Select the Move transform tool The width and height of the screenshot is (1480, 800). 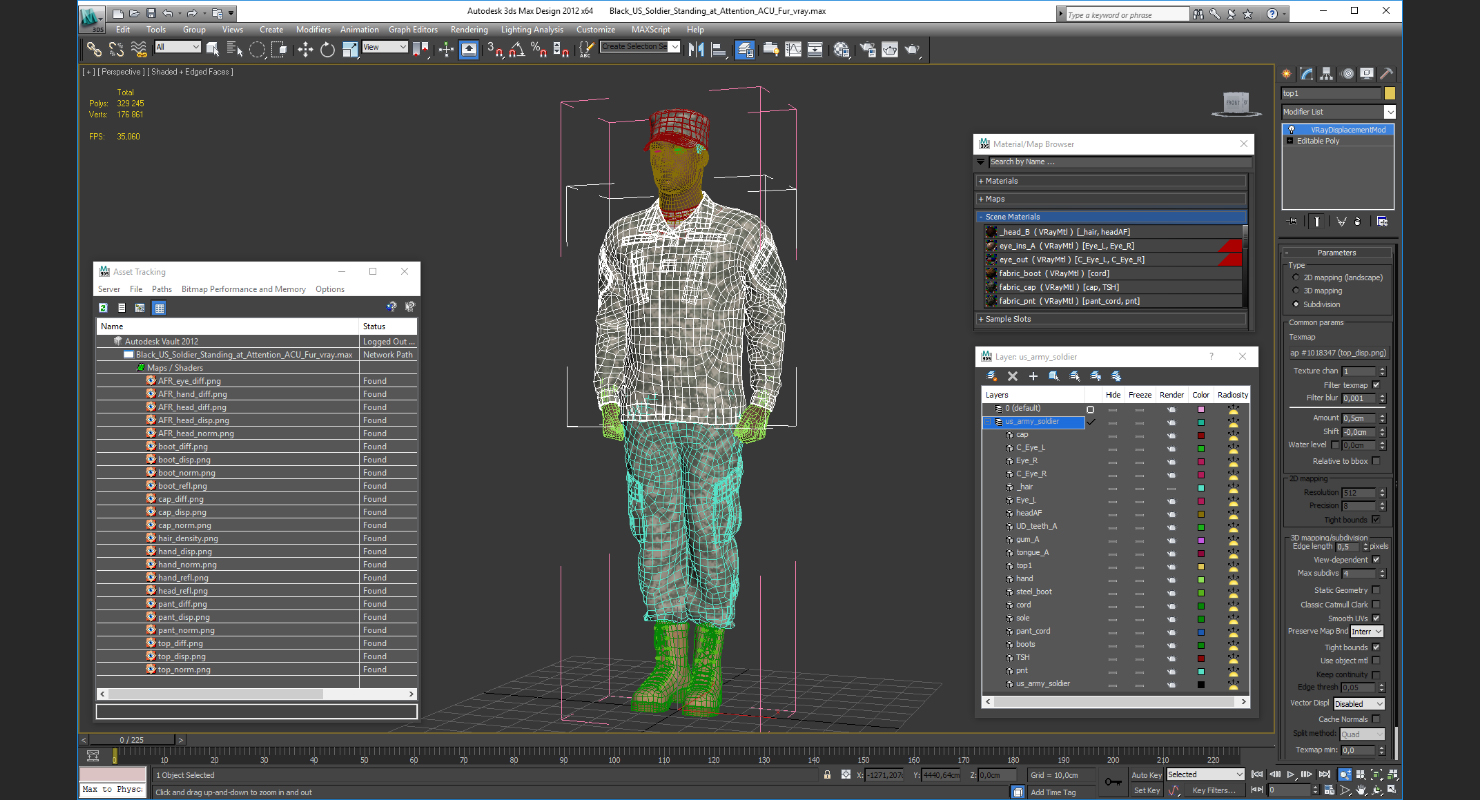click(x=305, y=49)
